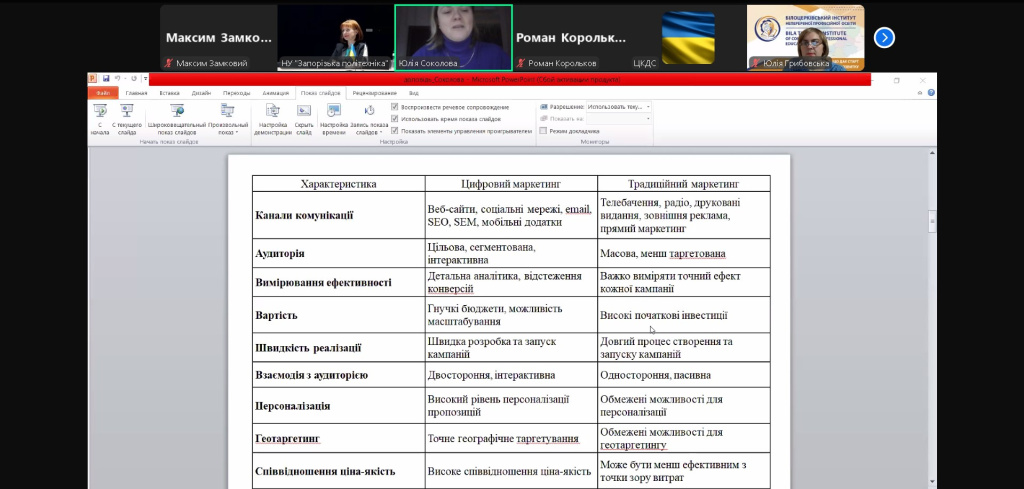Image resolution: width=1024 pixels, height=489 pixels.
Task: Switch to Дизайн tab
Action: coord(202,93)
